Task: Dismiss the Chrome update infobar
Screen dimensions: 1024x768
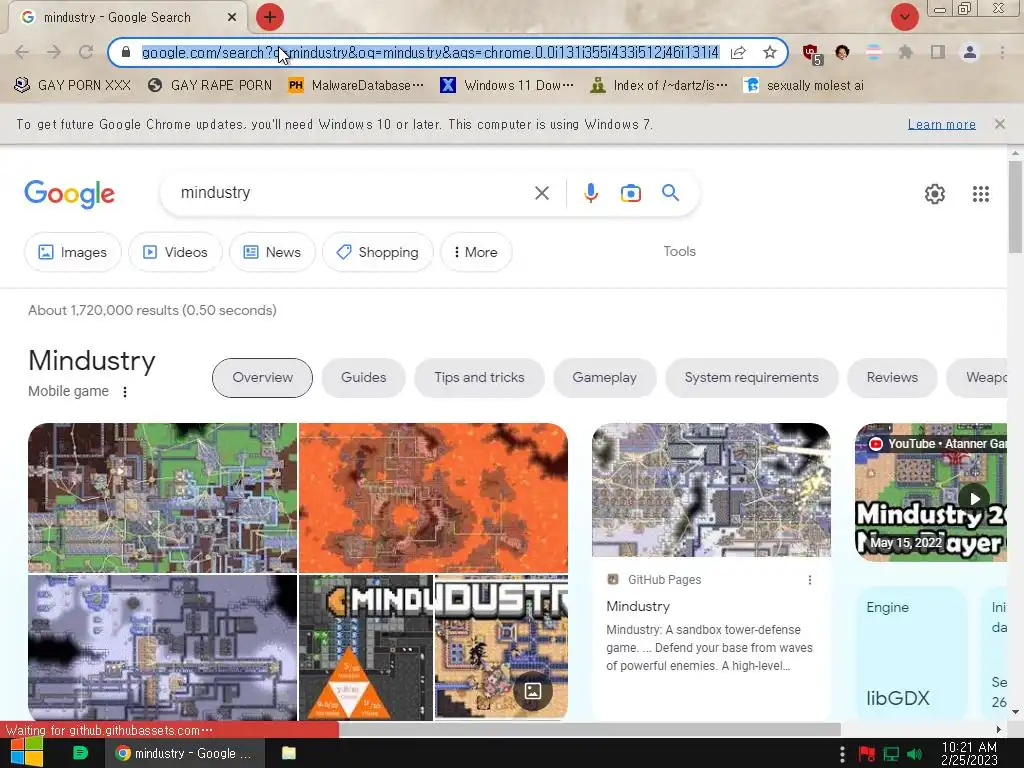Action: pyautogui.click(x=999, y=124)
